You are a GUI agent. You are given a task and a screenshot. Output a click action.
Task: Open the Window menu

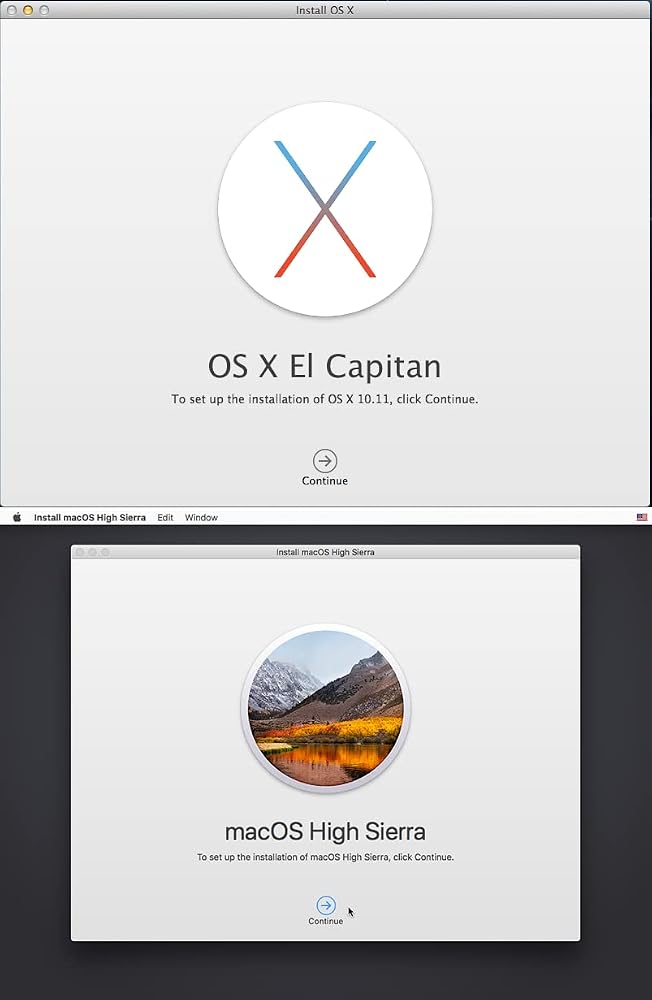point(201,517)
